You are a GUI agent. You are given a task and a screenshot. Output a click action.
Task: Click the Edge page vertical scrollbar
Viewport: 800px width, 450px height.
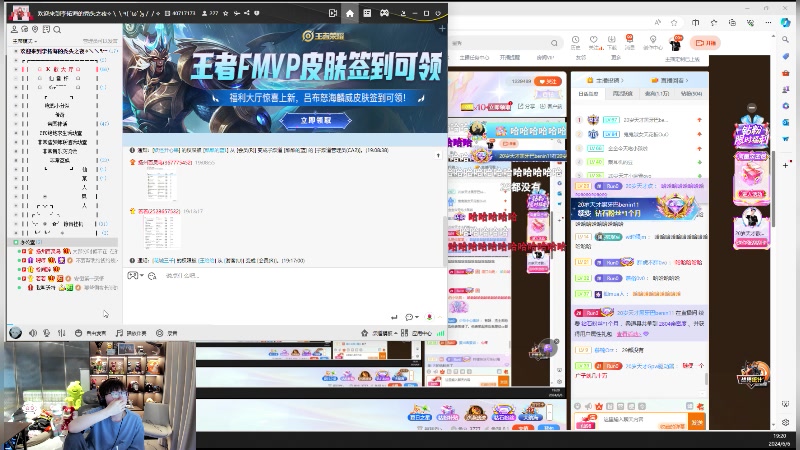point(773,189)
